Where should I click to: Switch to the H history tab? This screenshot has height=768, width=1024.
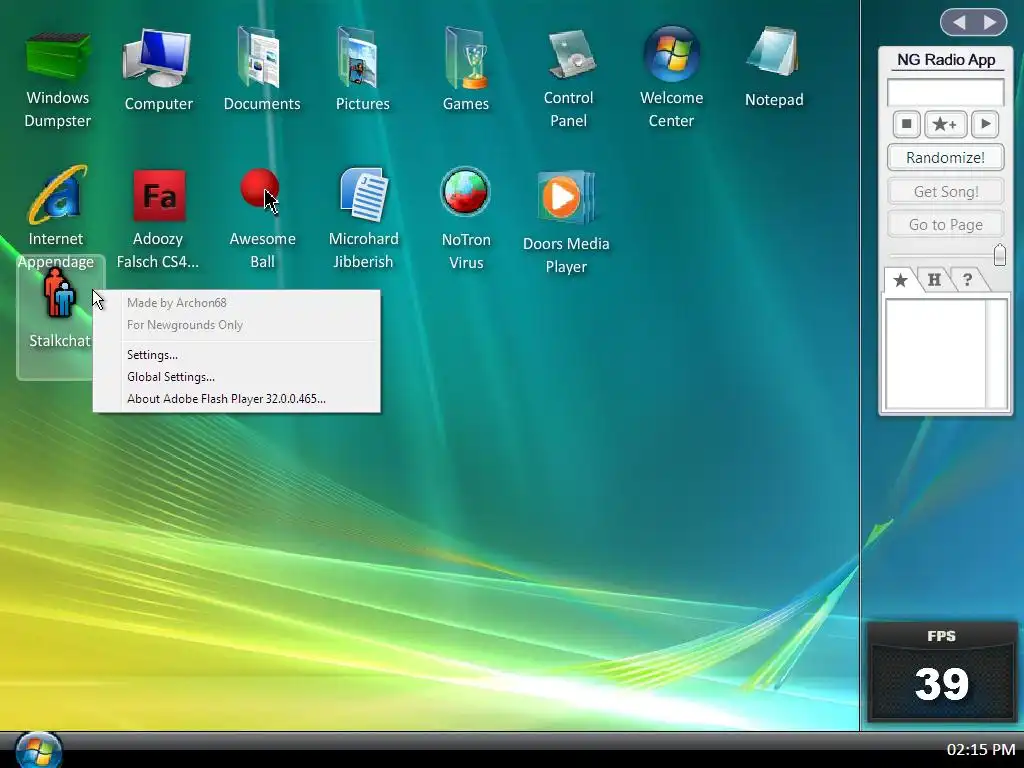click(x=935, y=280)
